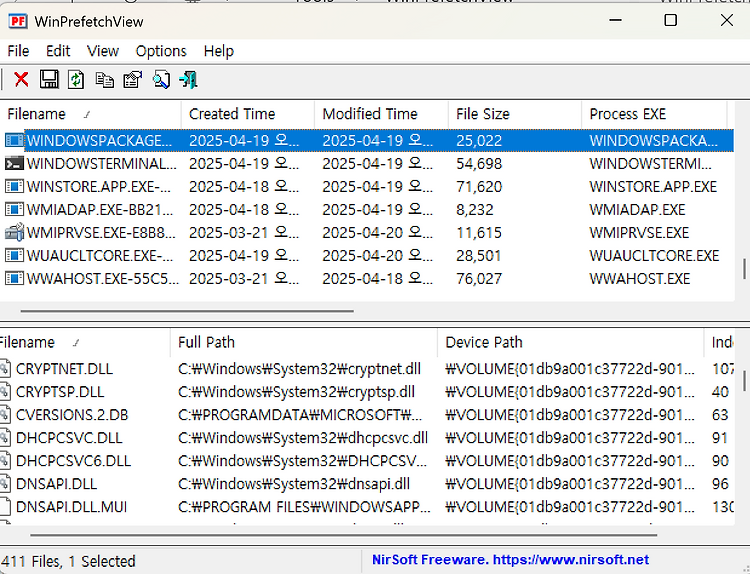Select the WINDOWSTERMINAL prefetch row
Viewport: 750px width, 574px height.
tap(368, 164)
